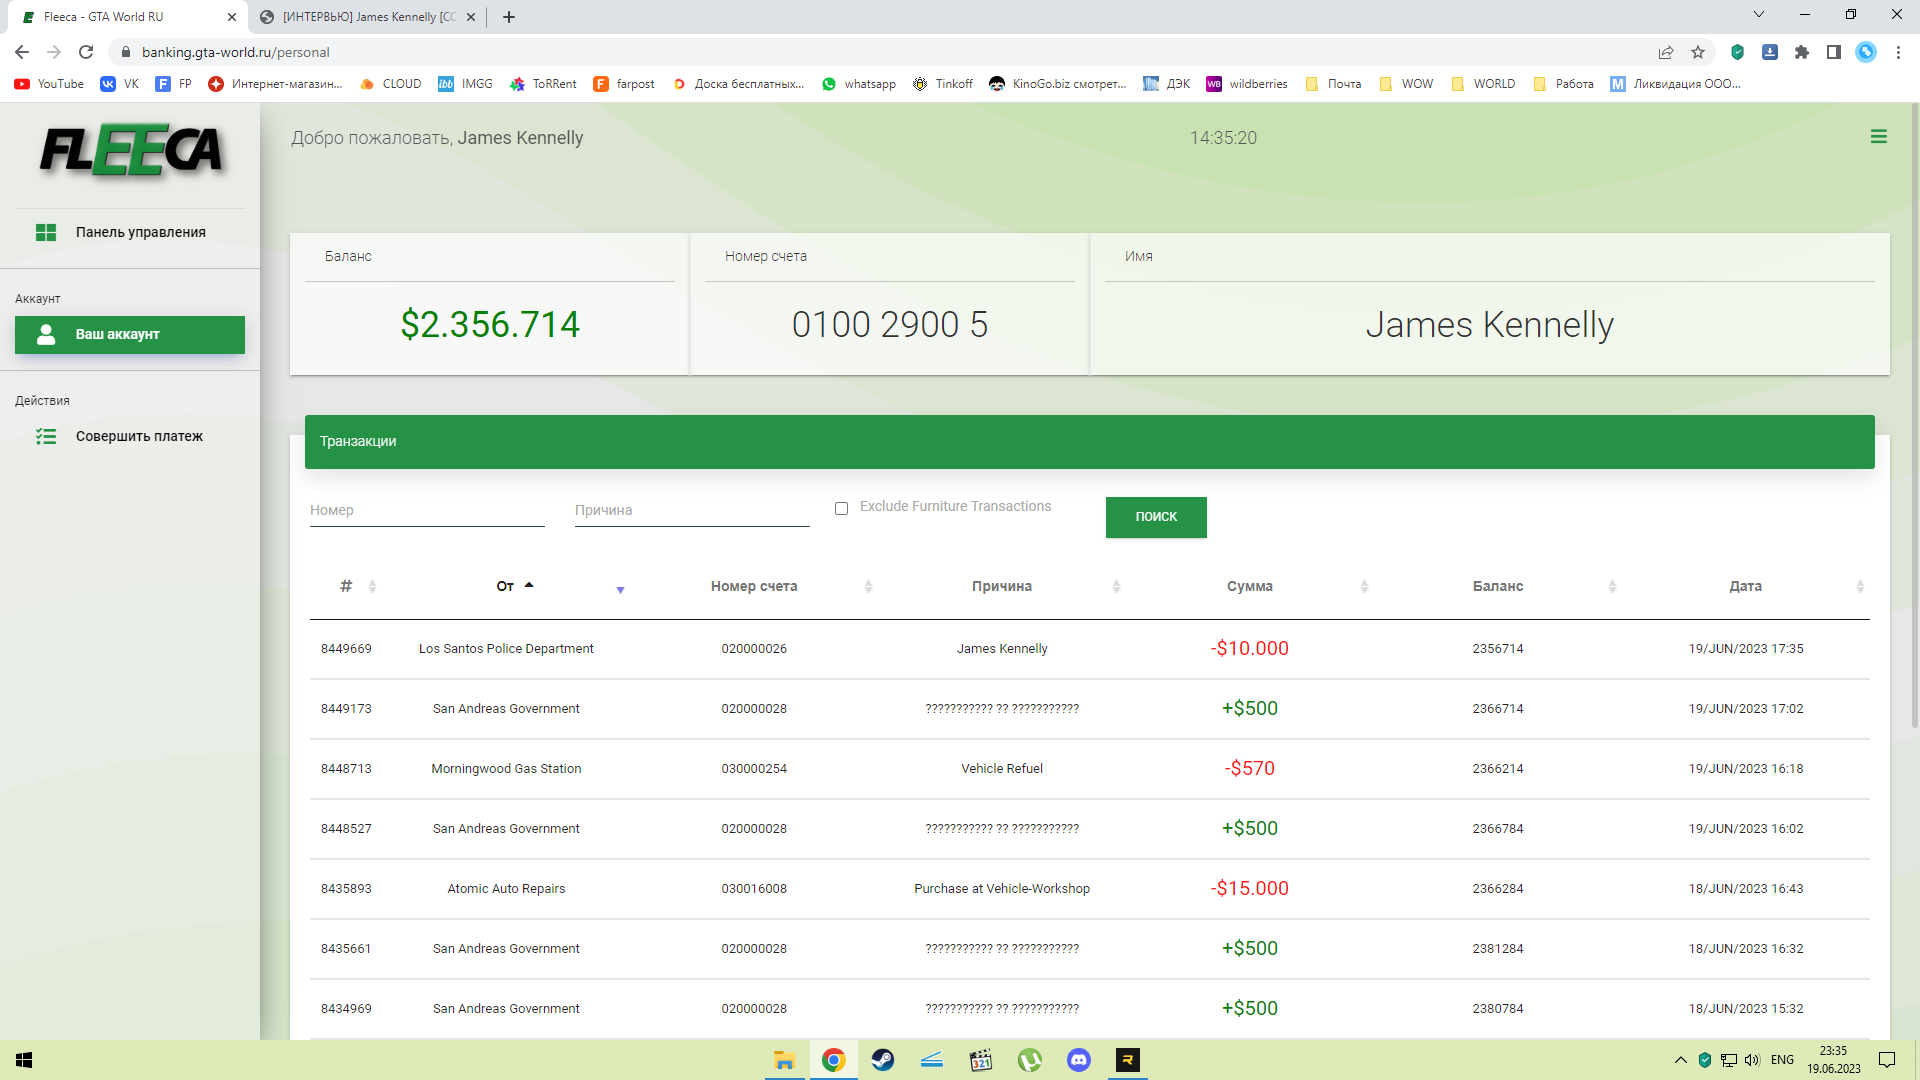Toggle browser side panel icon
Image resolution: width=1920 pixels, height=1080 pixels.
click(x=1834, y=52)
